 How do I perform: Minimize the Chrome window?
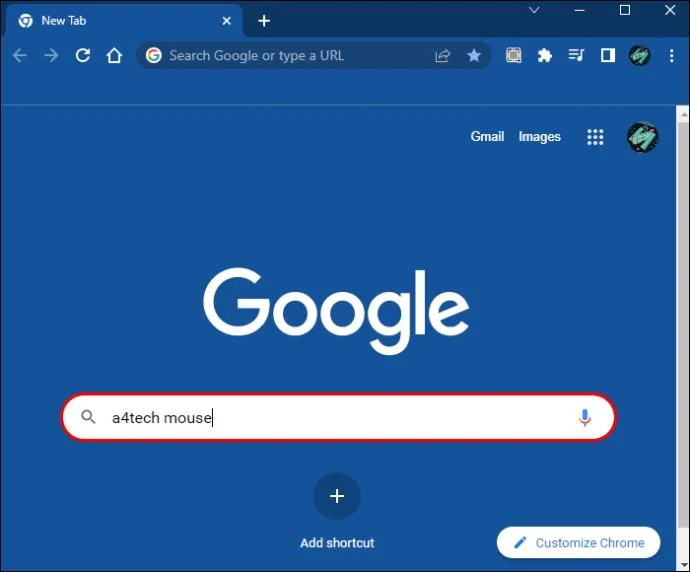(x=580, y=10)
